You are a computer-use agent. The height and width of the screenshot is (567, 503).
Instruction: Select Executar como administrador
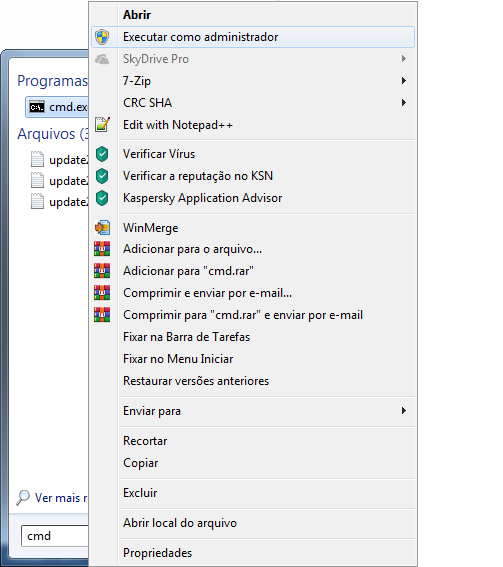coord(253,37)
